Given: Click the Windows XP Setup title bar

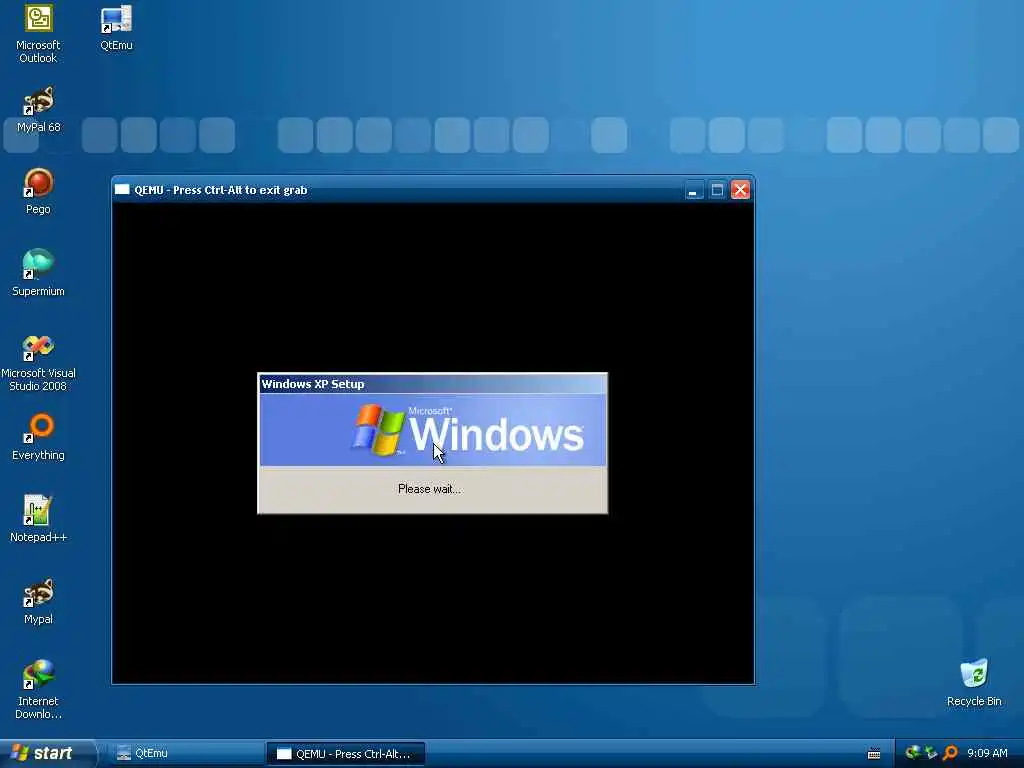Looking at the screenshot, I should tap(433, 384).
